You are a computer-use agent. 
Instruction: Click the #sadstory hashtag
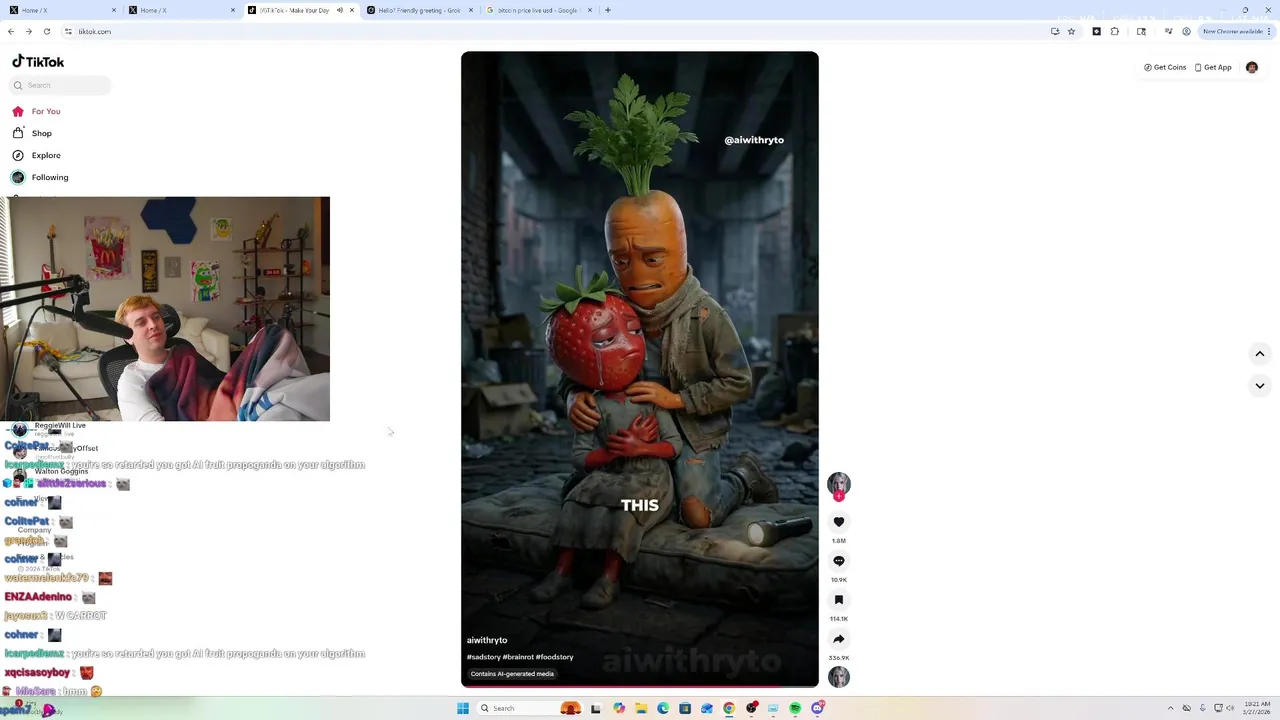(483, 657)
